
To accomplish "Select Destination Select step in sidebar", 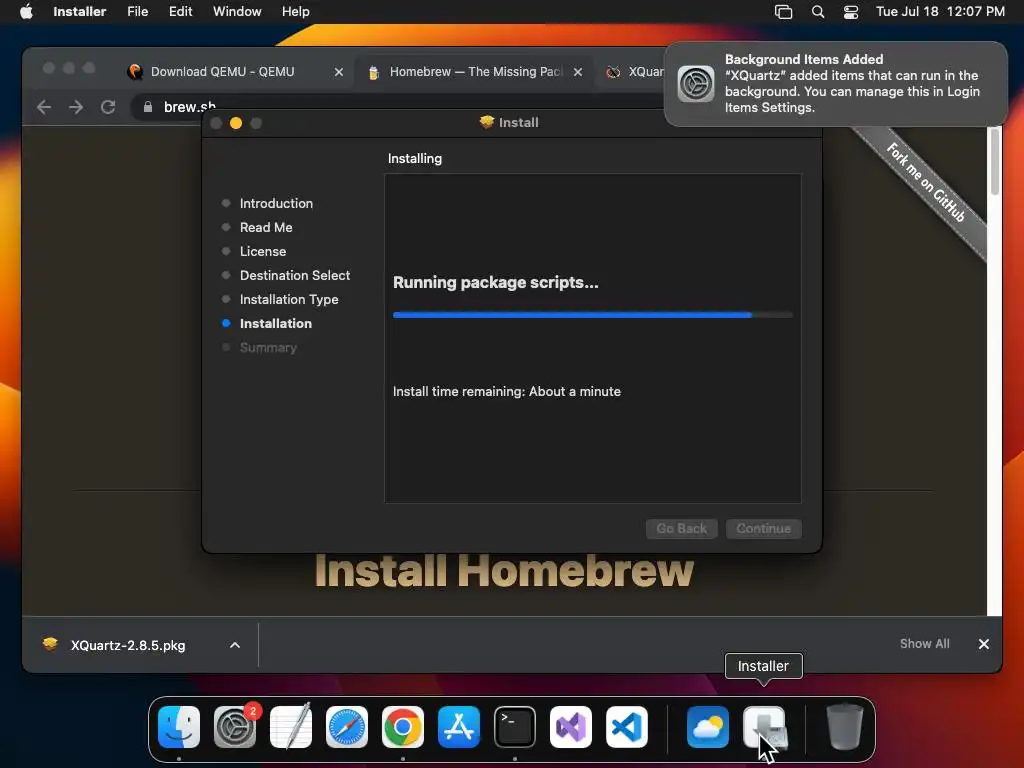I will click(295, 276).
